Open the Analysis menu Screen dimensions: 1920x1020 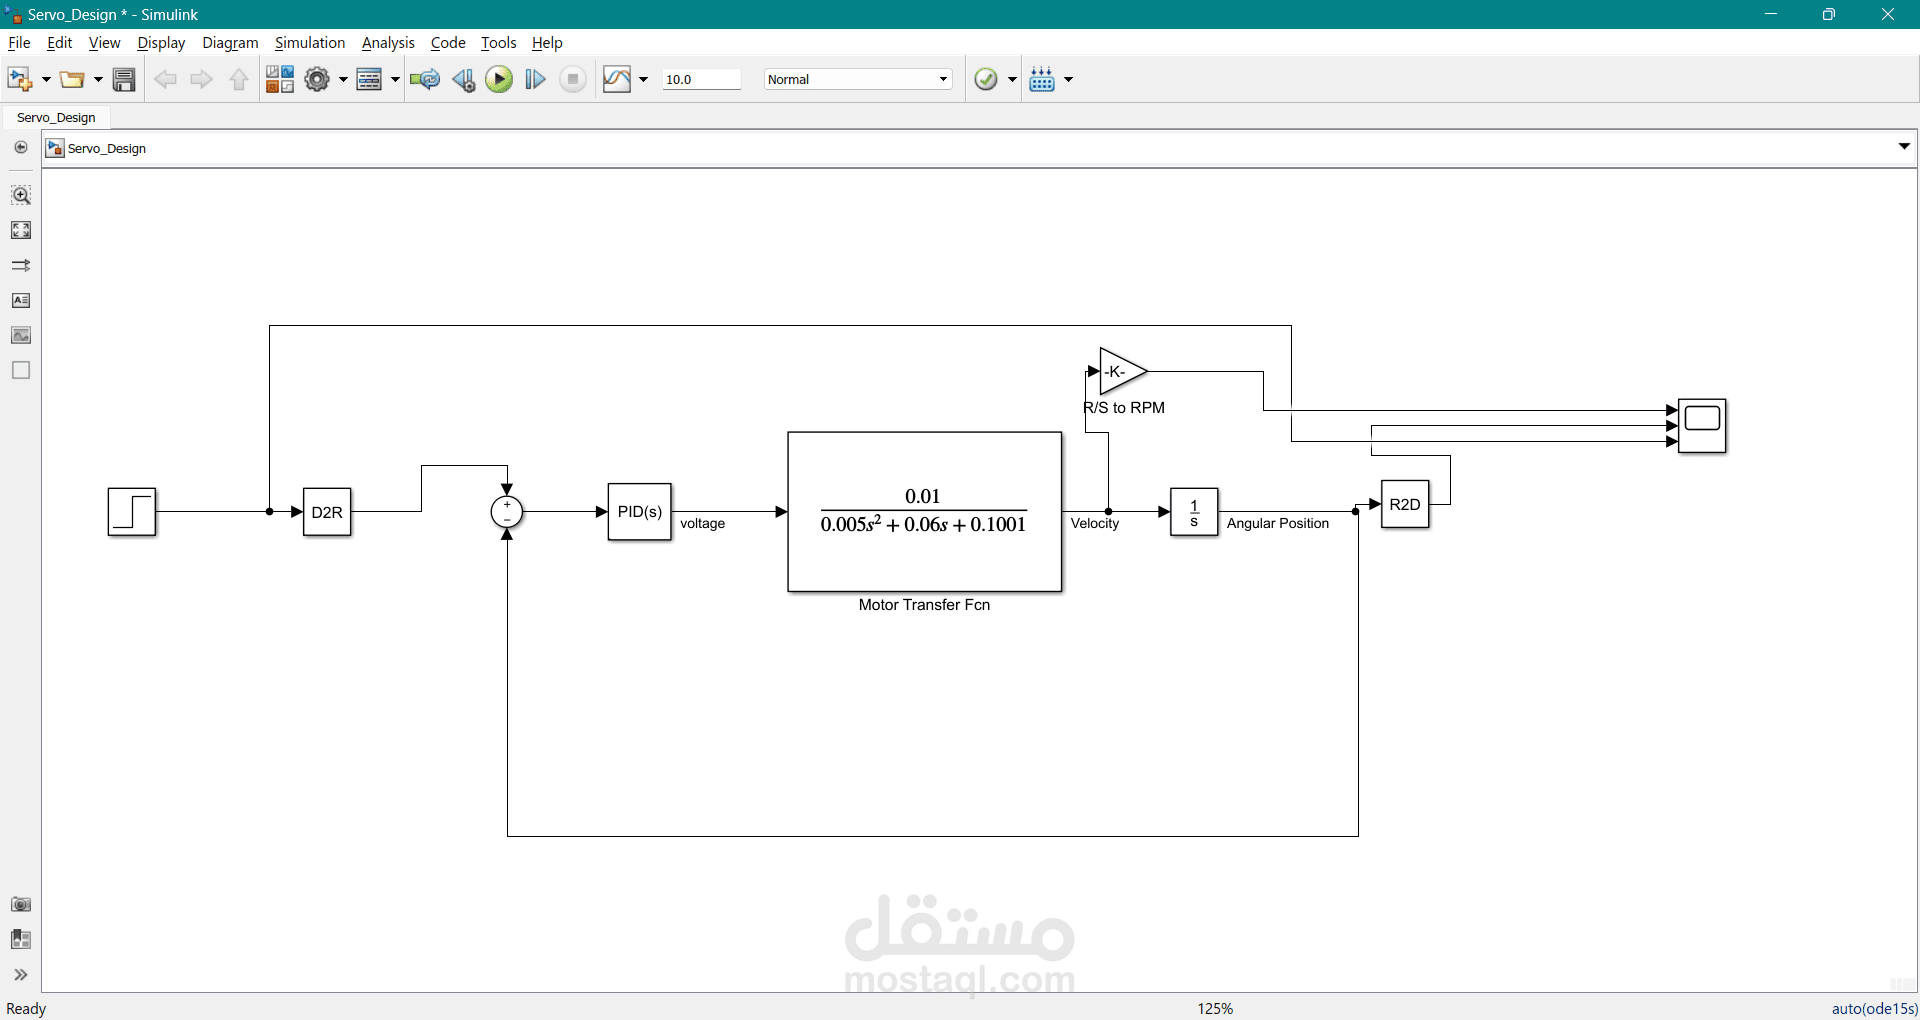pos(388,42)
